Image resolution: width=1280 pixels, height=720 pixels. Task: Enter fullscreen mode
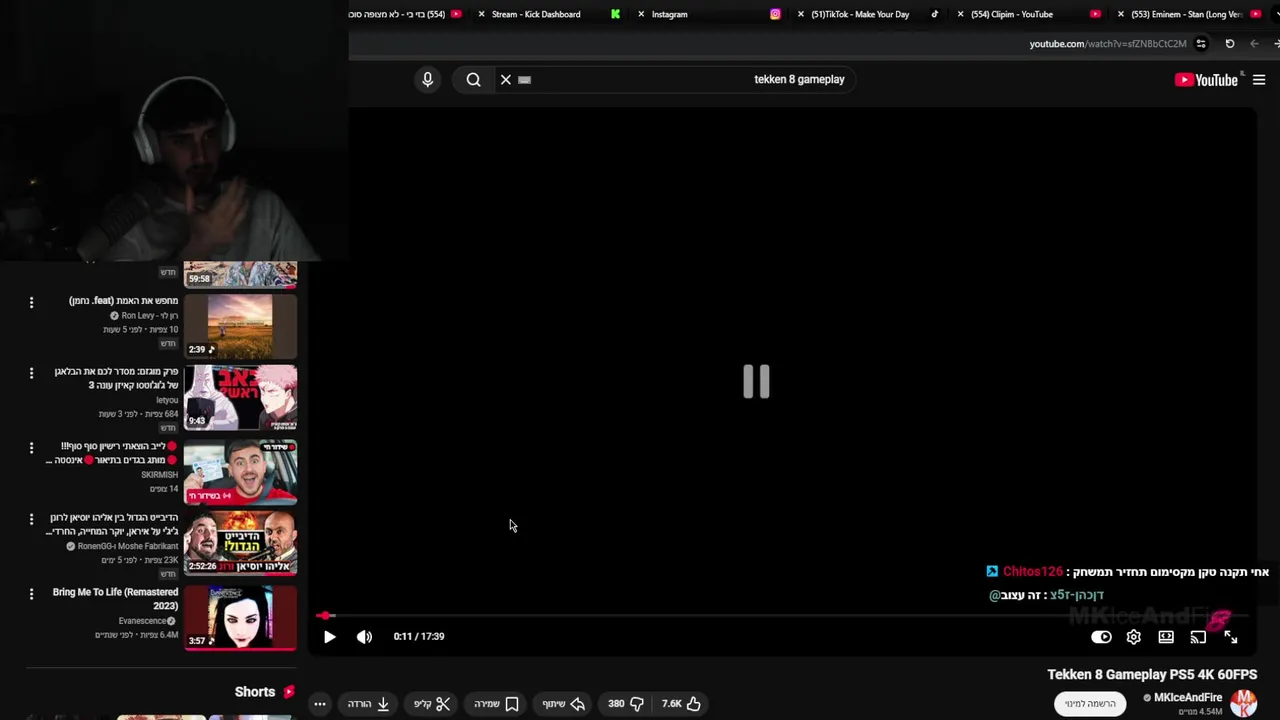[1231, 637]
